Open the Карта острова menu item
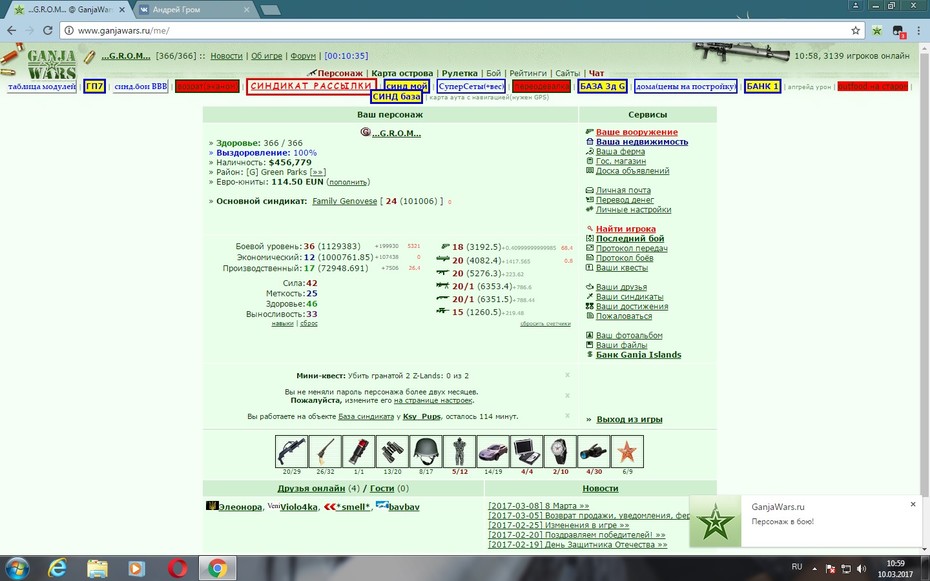The image size is (930, 581). [x=402, y=74]
